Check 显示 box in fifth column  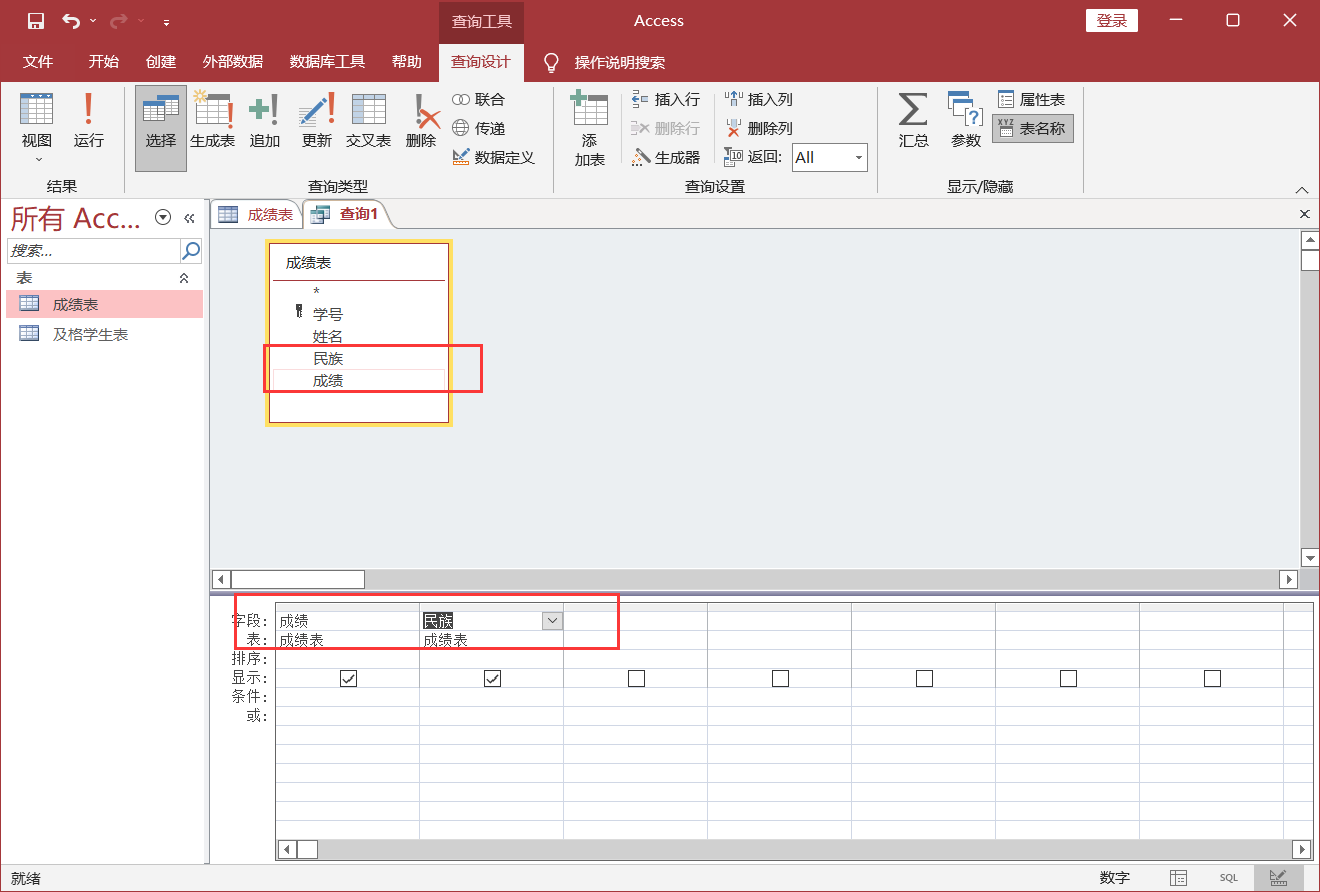(924, 679)
